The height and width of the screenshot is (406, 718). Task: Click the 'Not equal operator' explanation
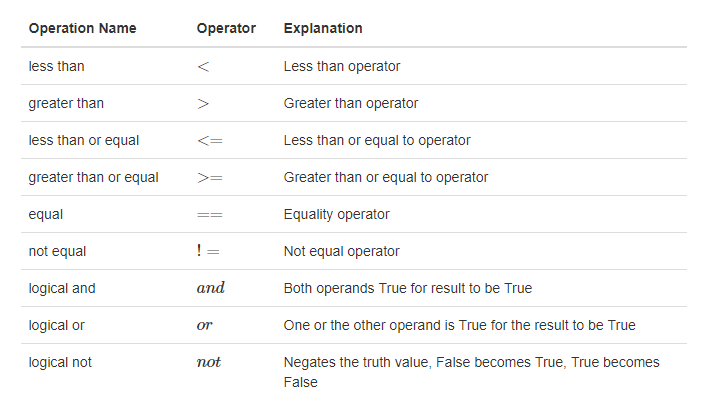coord(341,251)
